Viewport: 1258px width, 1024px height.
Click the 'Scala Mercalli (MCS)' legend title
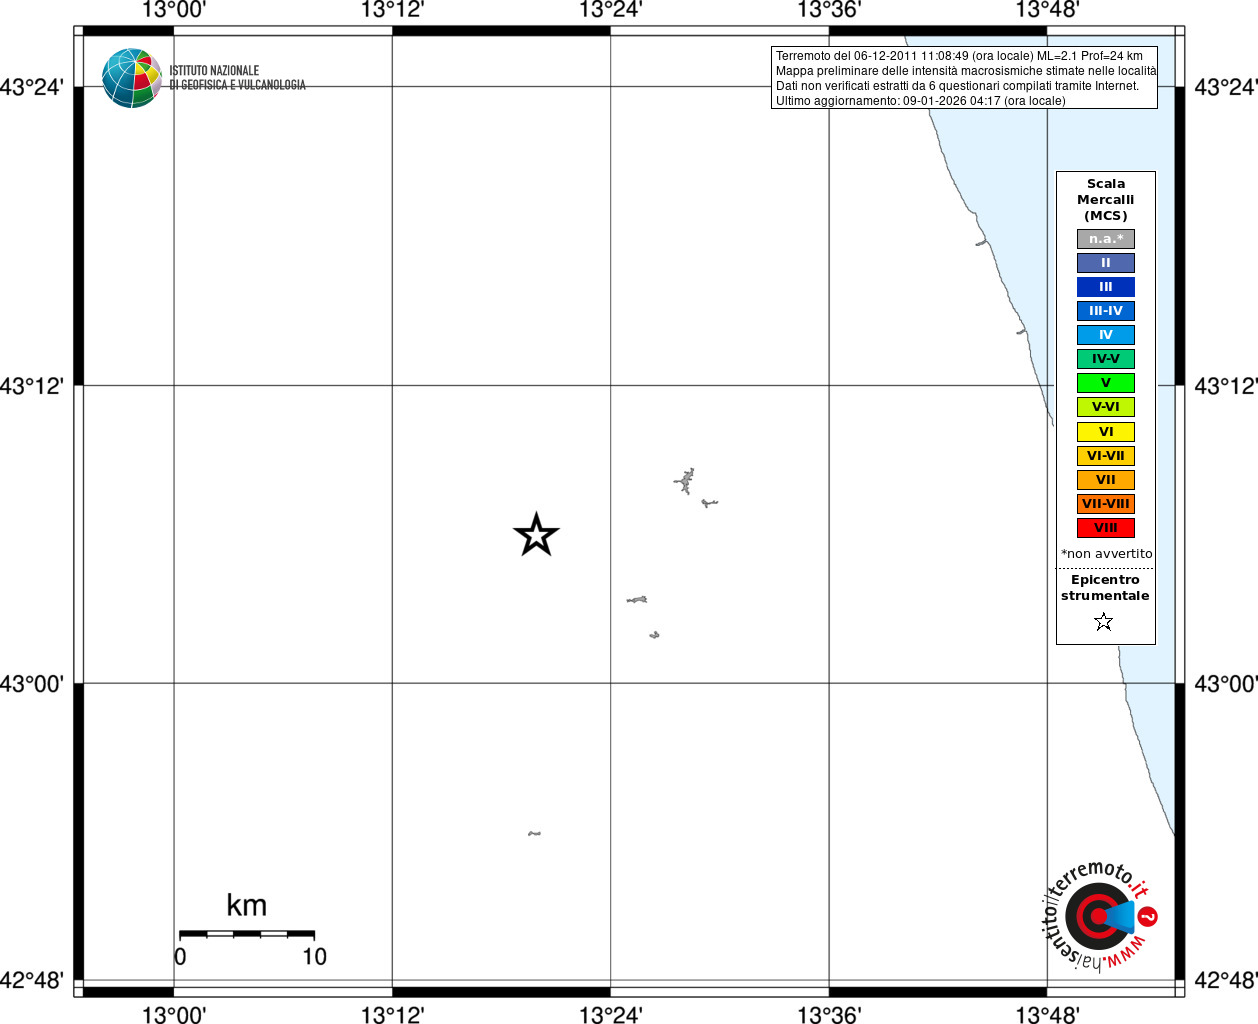click(x=1106, y=200)
